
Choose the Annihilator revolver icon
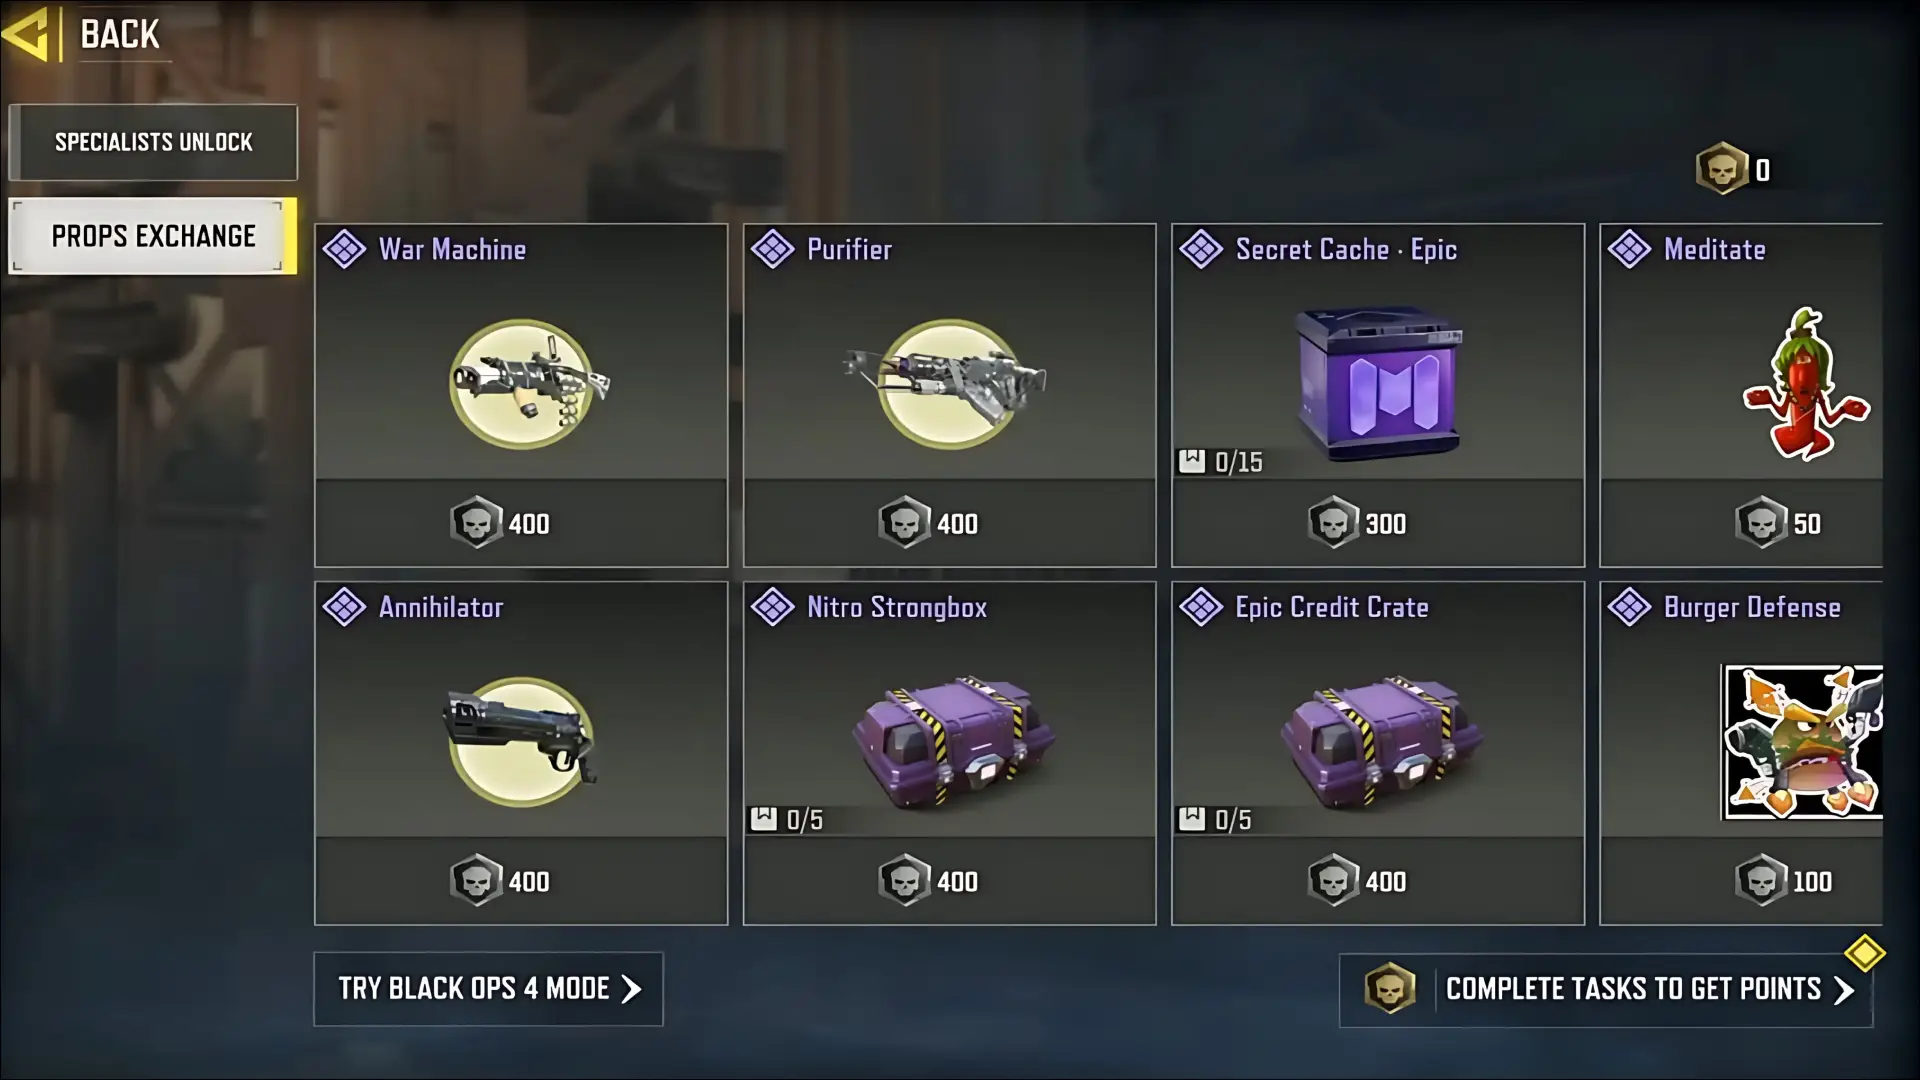(519, 741)
